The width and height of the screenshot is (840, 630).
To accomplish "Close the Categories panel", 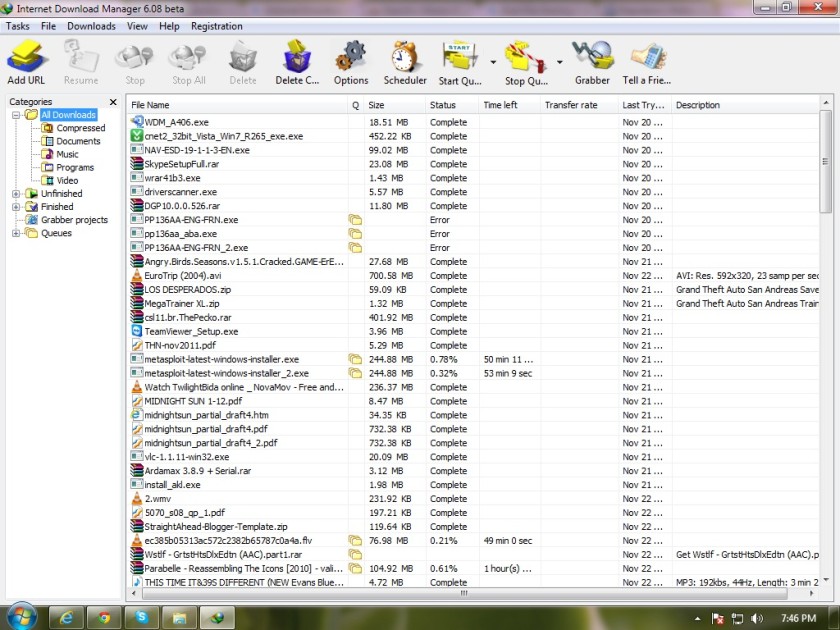I will tap(113, 102).
